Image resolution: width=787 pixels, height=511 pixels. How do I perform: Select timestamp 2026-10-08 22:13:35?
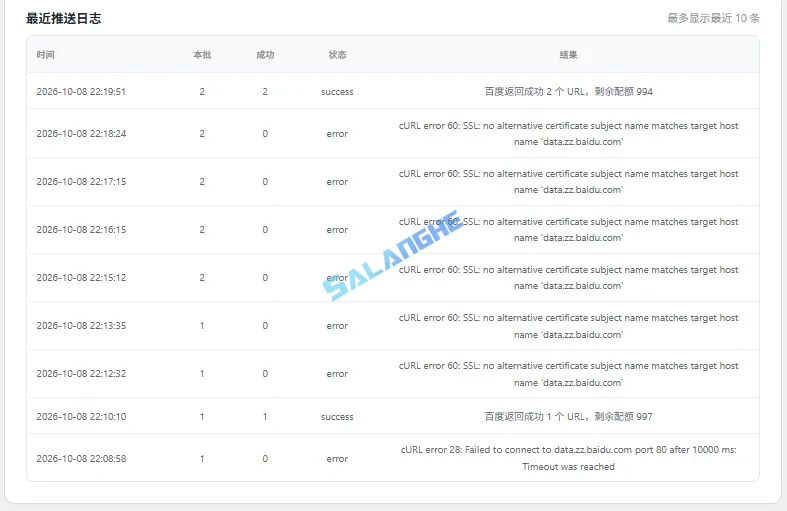(x=81, y=326)
